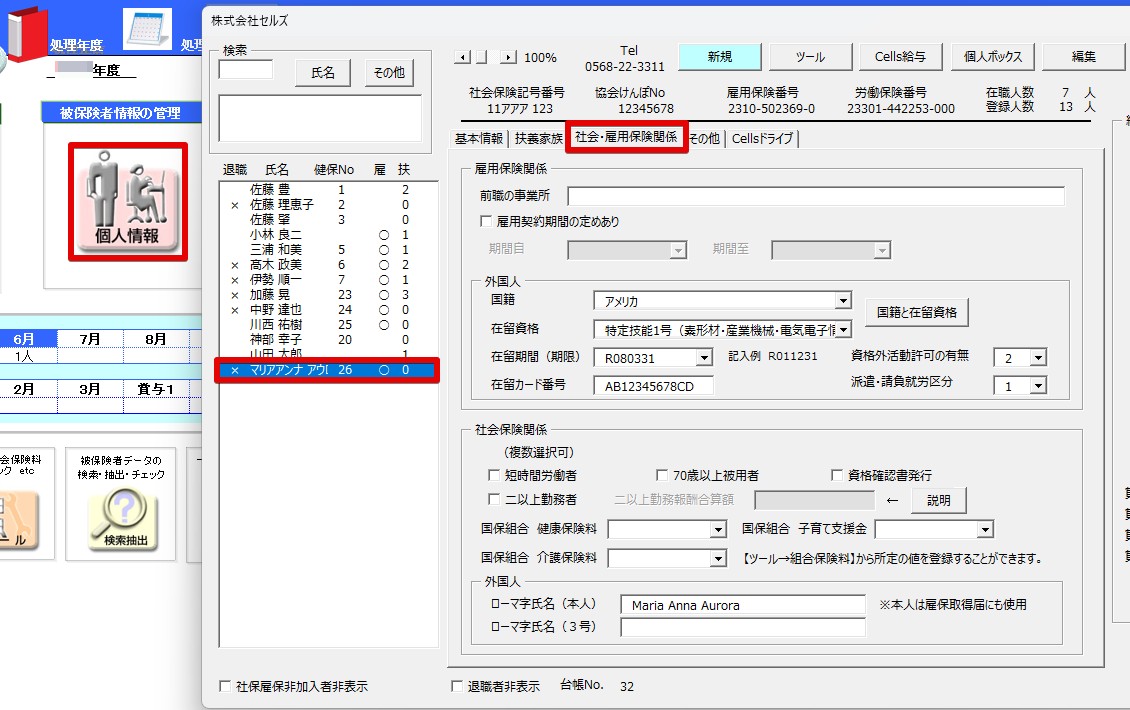Open 資格外活動許可の有無 dropdown

[1037, 358]
